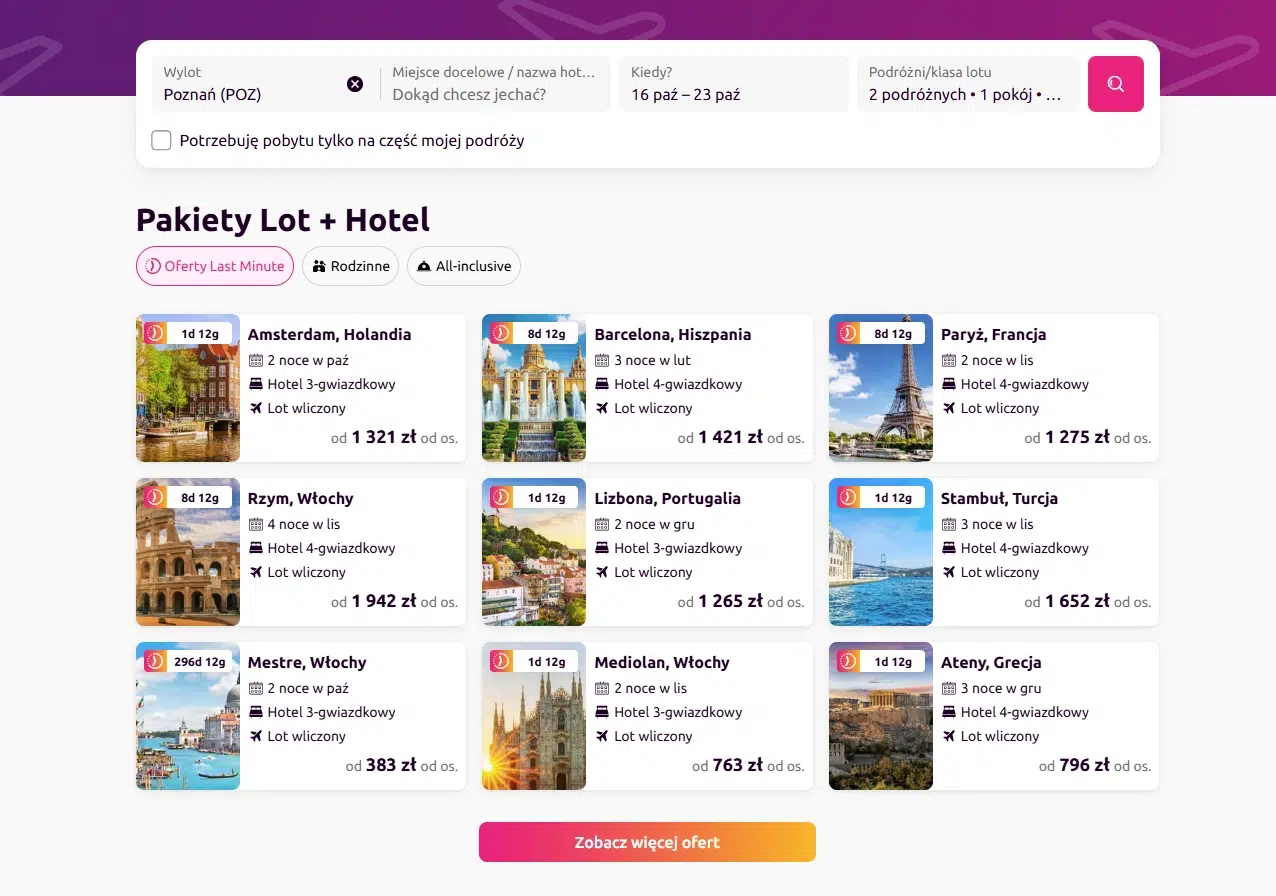Click '4 noce w lis' on Rzym card
The image size is (1276, 896).
click(x=304, y=524)
